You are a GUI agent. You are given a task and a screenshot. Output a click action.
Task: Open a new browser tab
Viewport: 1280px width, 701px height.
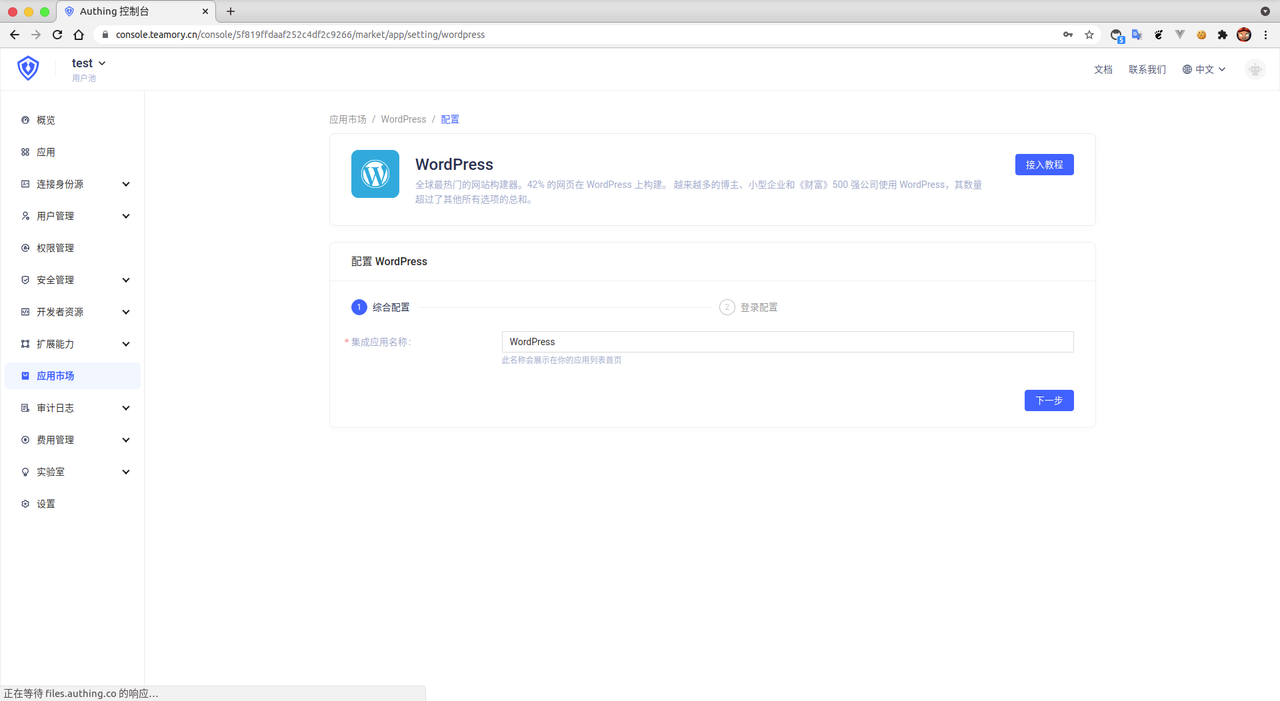tap(230, 11)
